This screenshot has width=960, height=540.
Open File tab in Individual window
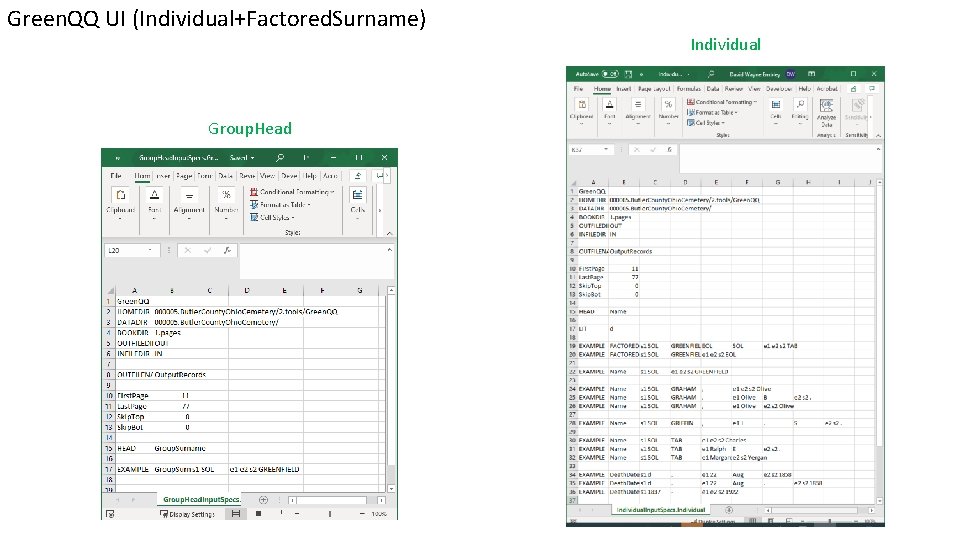pyautogui.click(x=578, y=89)
